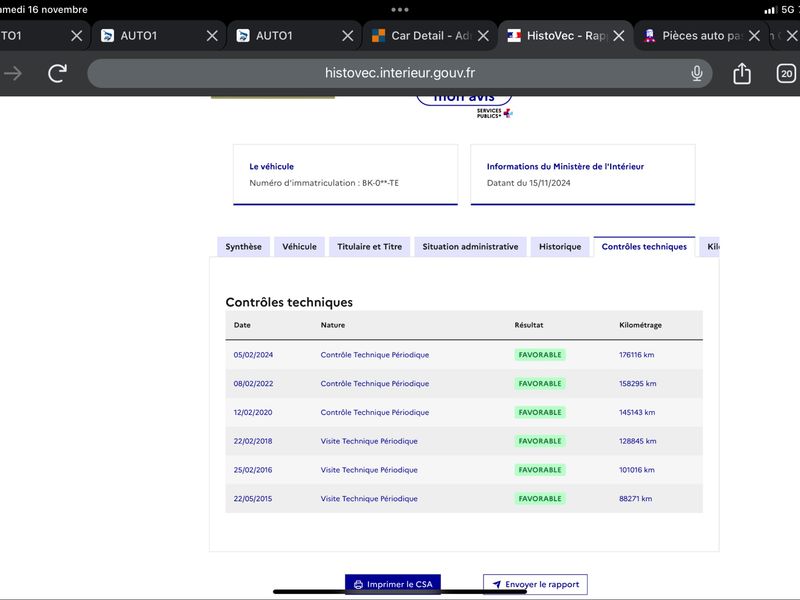Click the 101016 km mileage value
The image size is (800, 600).
pyautogui.click(x=637, y=470)
